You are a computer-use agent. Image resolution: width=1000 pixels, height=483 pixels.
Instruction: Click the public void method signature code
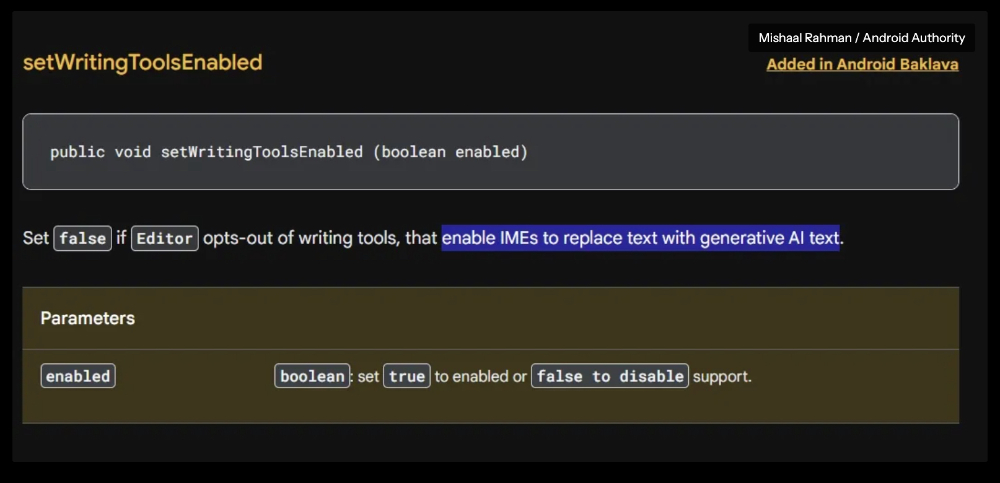[x=289, y=152]
